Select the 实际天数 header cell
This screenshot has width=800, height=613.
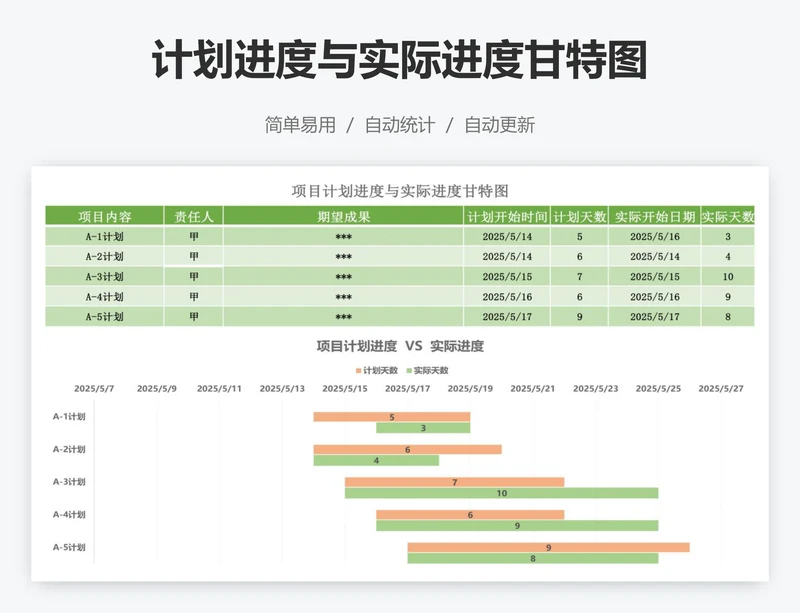point(728,216)
